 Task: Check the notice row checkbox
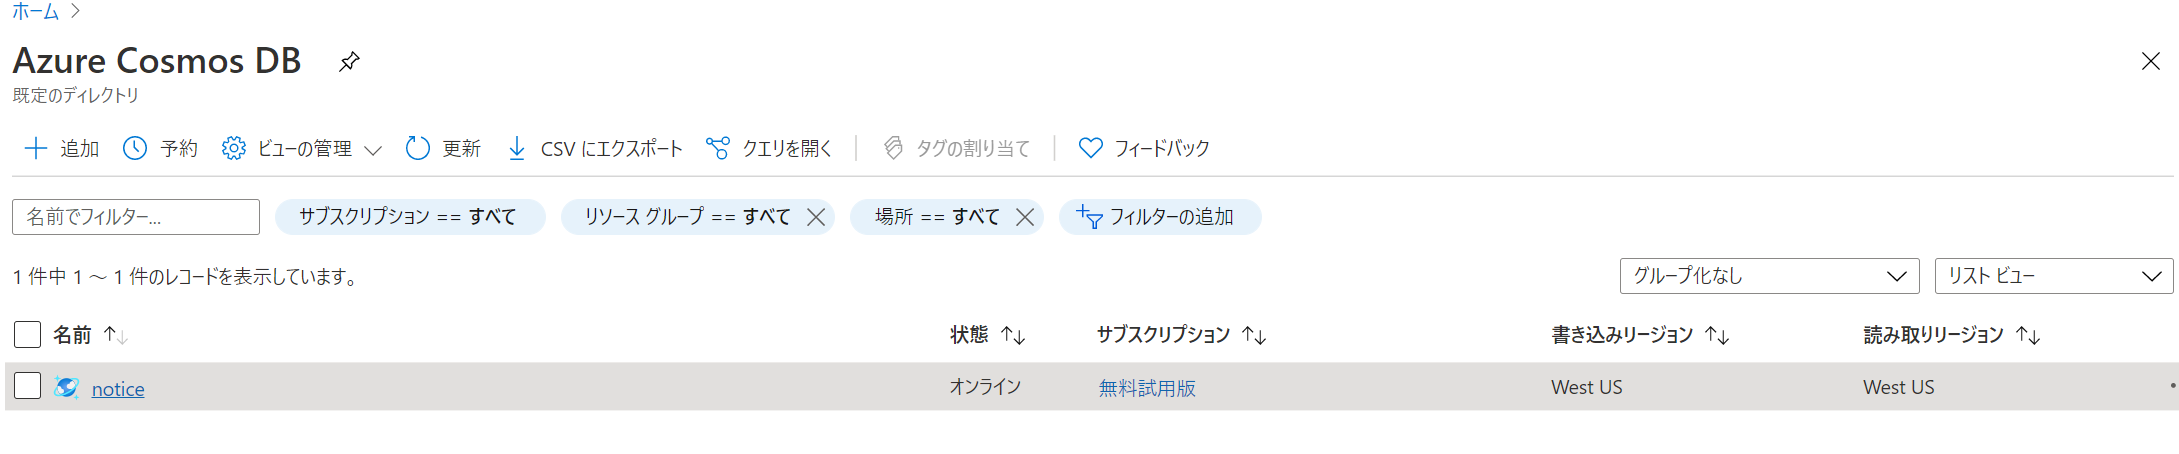click(28, 386)
